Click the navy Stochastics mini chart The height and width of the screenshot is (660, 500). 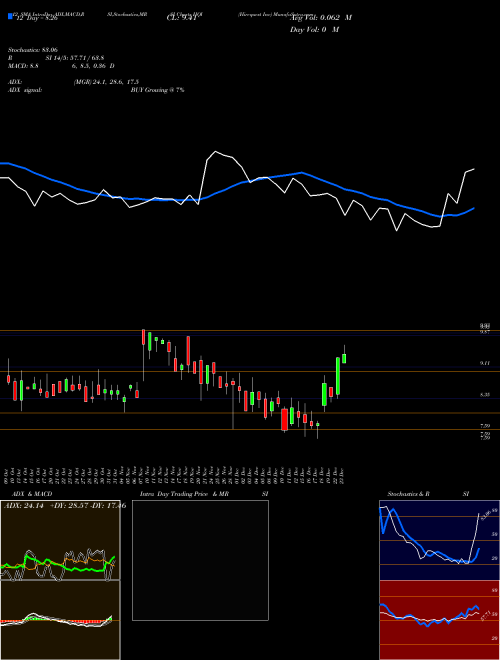pos(439,540)
